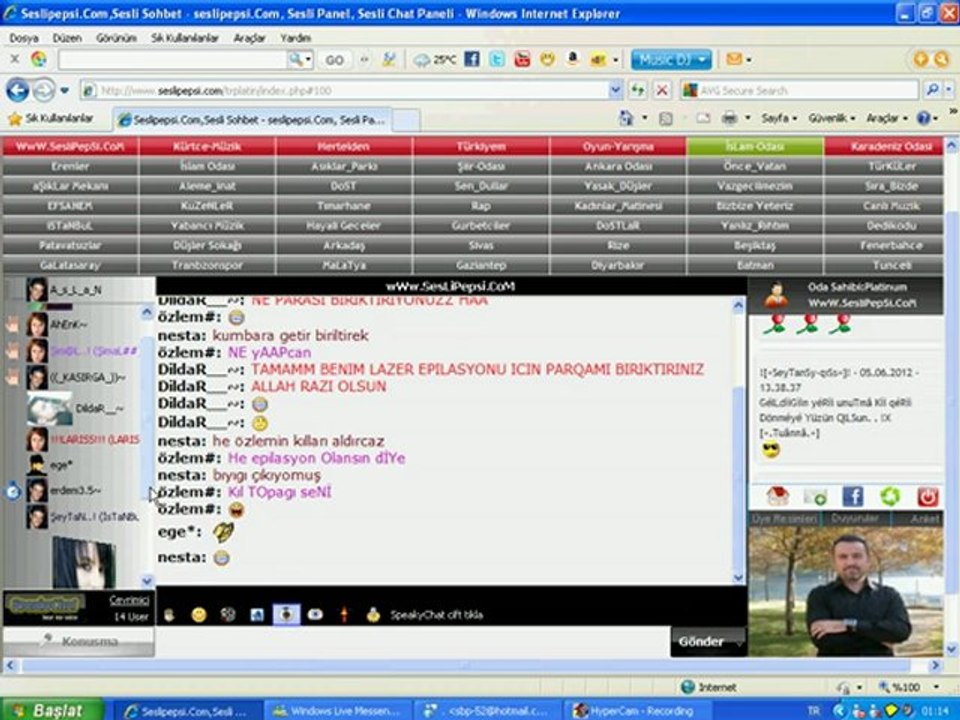
Task: Open the AVG search provider dropdown arrow
Action: (x=948, y=90)
